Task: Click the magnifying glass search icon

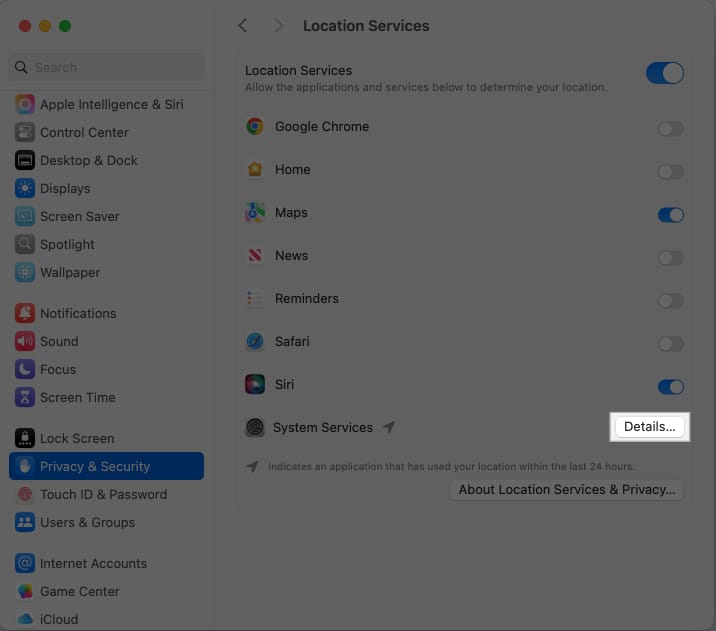Action: coord(21,67)
